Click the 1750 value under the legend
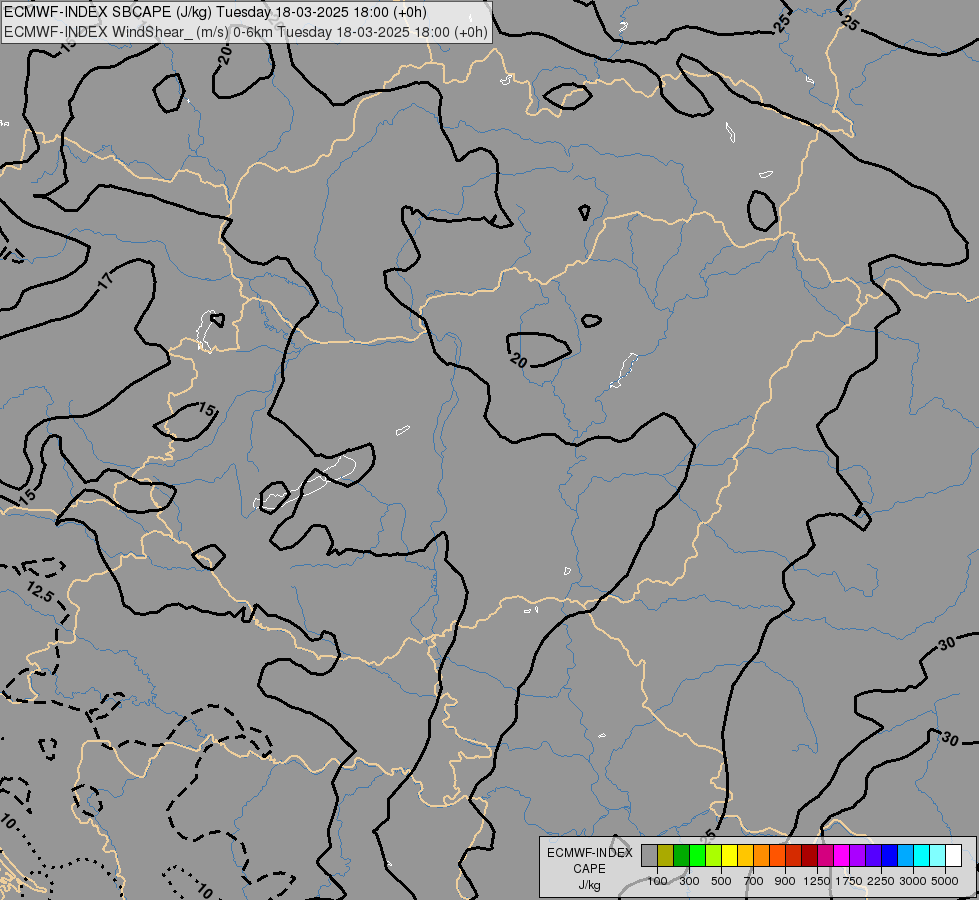This screenshot has height=900, width=979. 849,881
